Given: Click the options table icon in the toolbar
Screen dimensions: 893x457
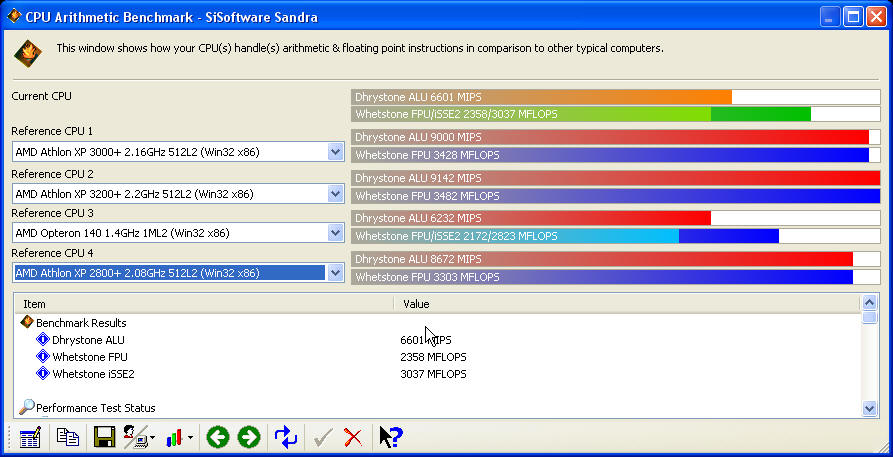Looking at the screenshot, I should (30, 438).
